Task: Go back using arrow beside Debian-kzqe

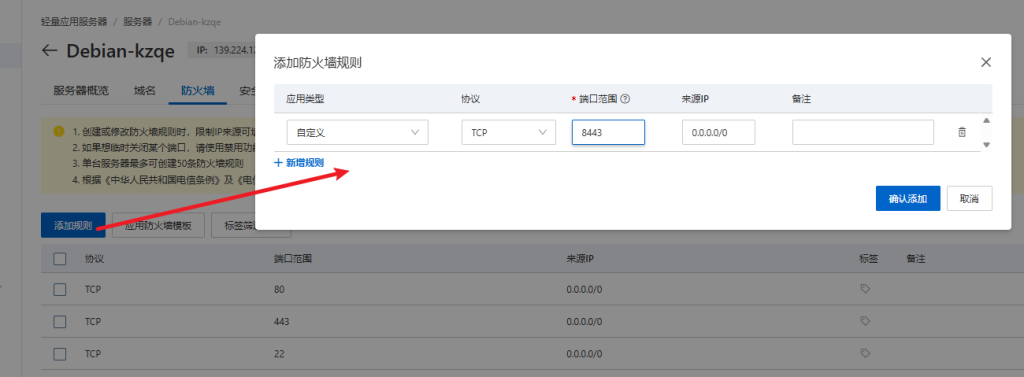Action: coord(50,51)
